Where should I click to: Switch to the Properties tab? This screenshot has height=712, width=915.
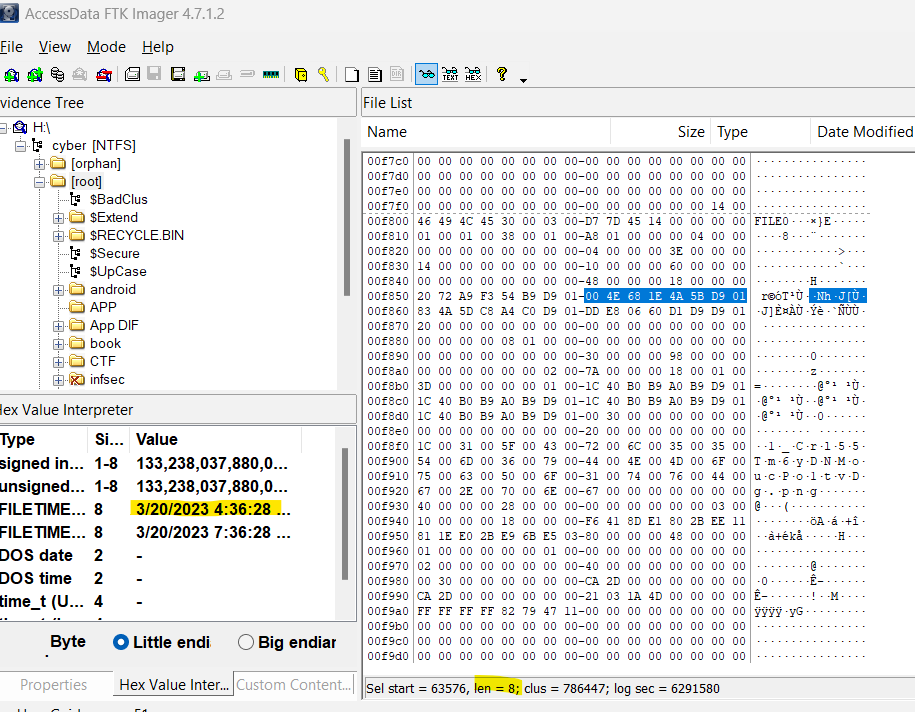pos(54,685)
